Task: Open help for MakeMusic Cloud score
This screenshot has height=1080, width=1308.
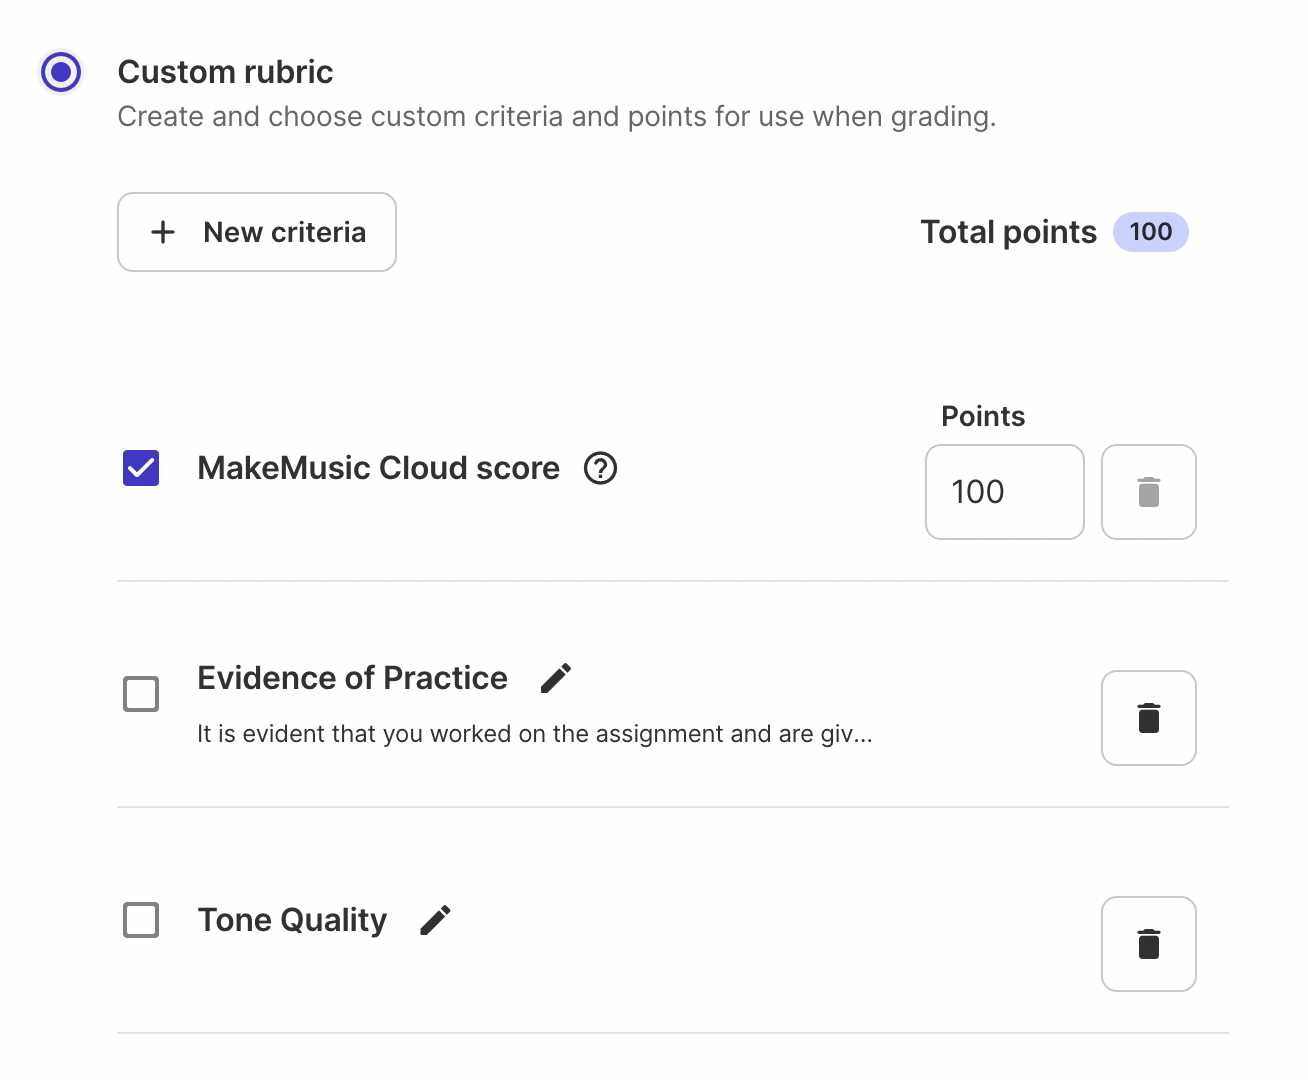Action: [x=600, y=468]
